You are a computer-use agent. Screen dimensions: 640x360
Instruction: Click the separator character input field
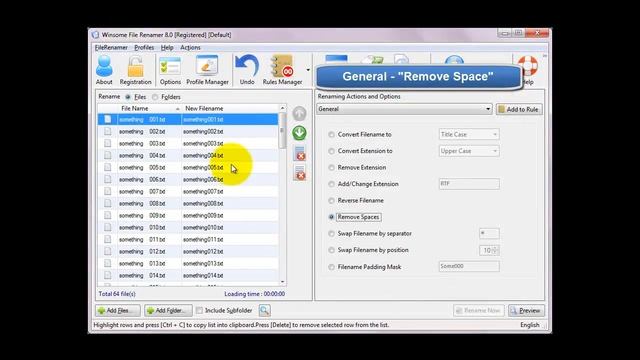pos(489,233)
